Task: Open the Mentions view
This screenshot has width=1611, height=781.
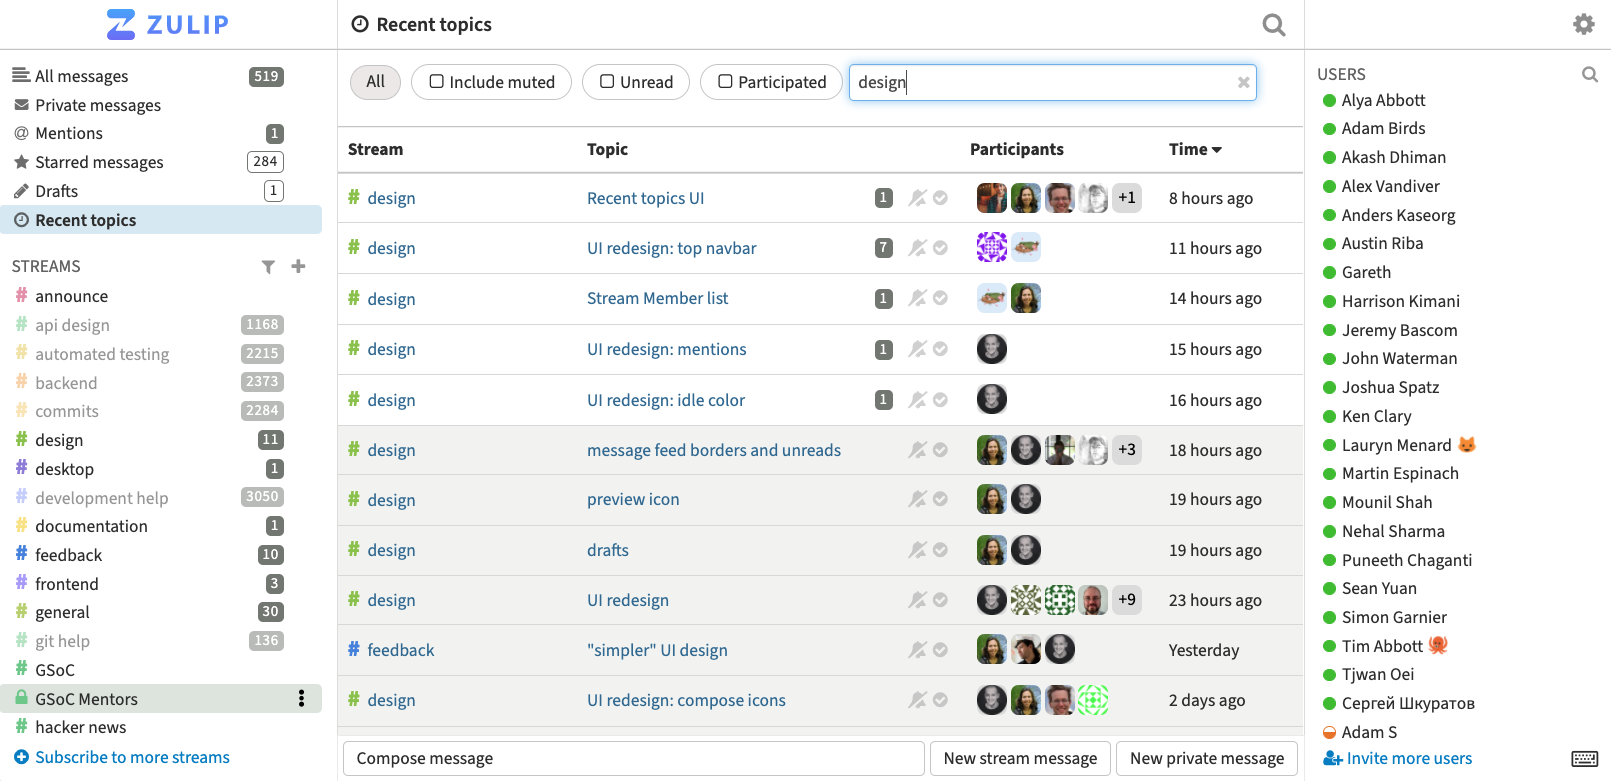Action: (x=69, y=133)
